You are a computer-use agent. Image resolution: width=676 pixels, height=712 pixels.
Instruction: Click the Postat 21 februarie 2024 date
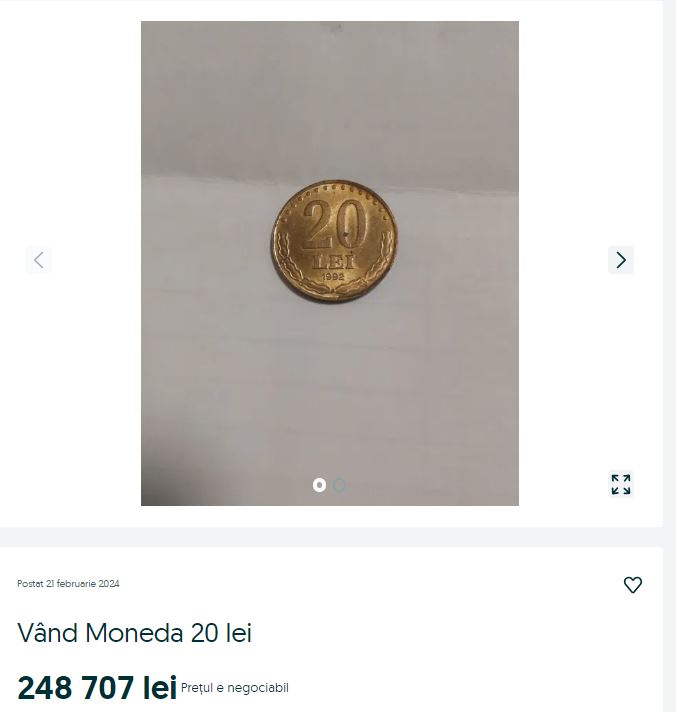(68, 583)
